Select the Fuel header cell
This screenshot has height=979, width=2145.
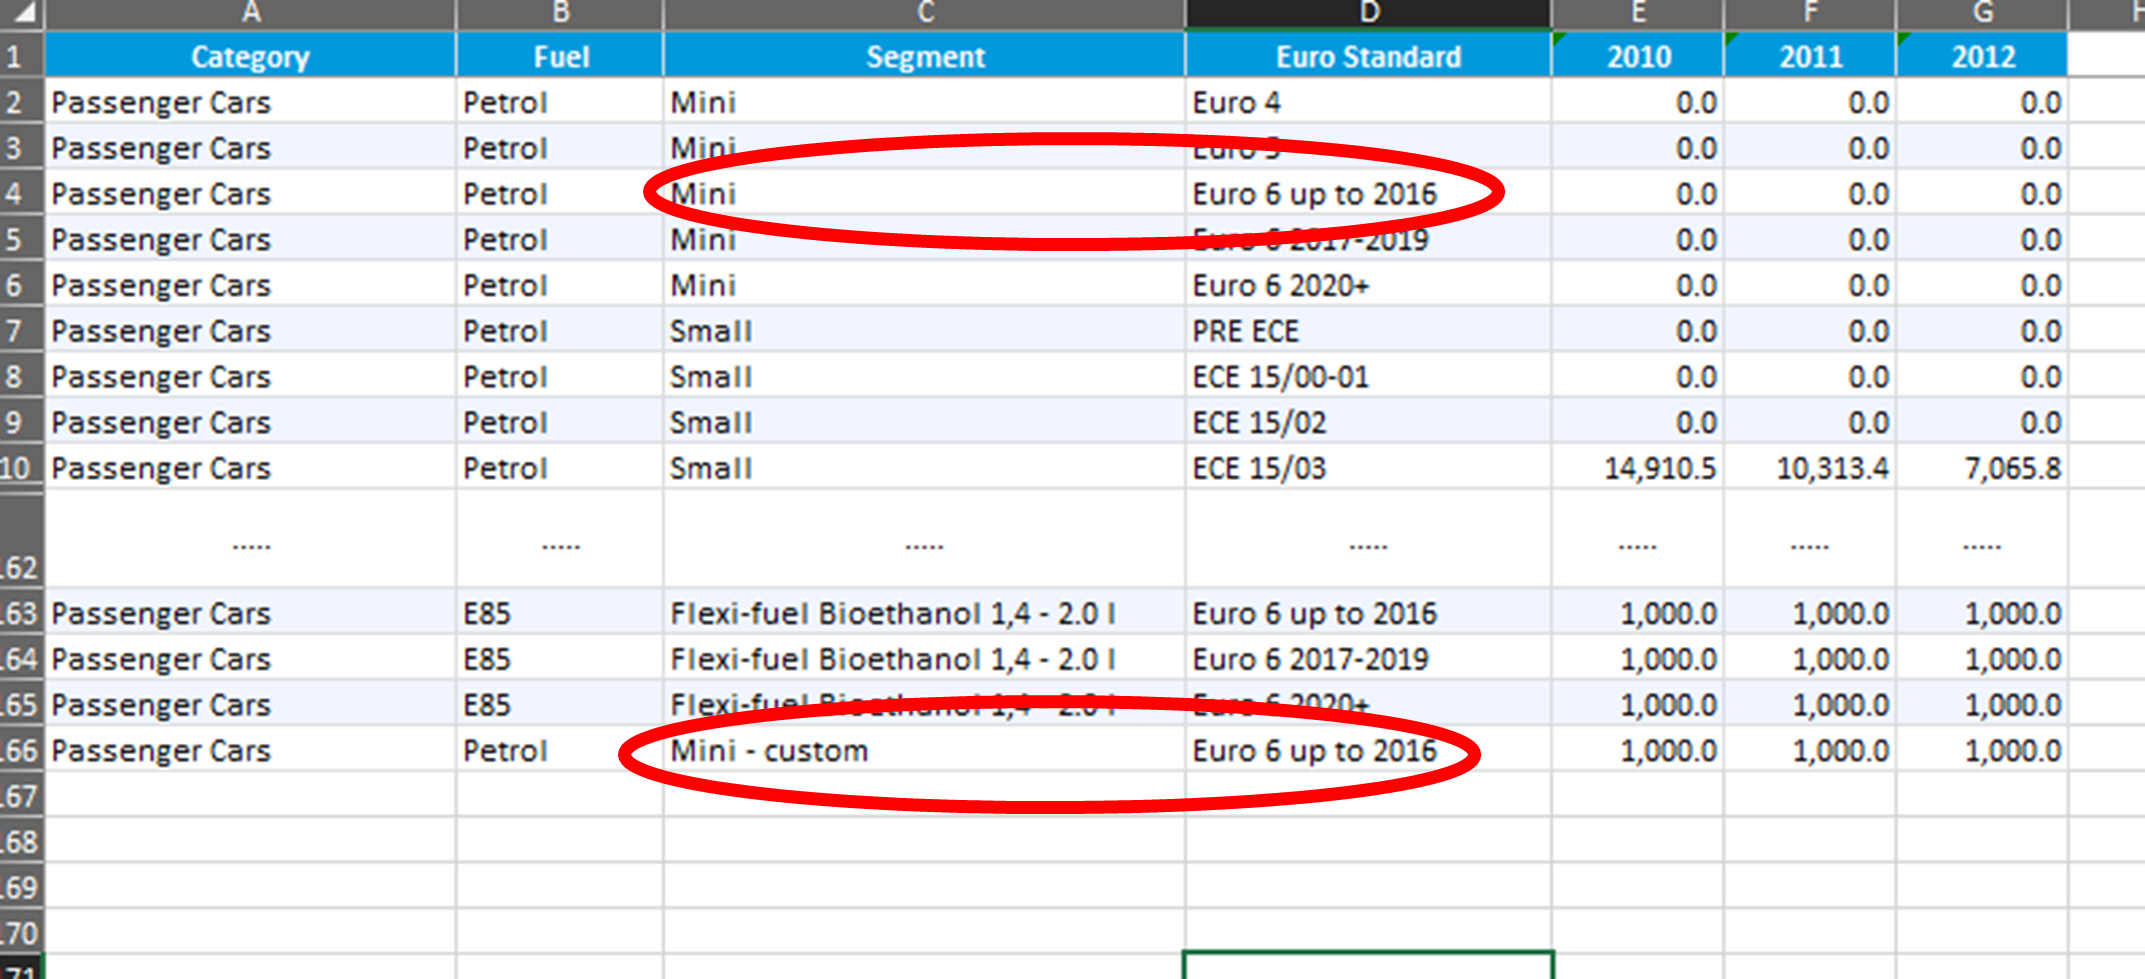click(560, 57)
